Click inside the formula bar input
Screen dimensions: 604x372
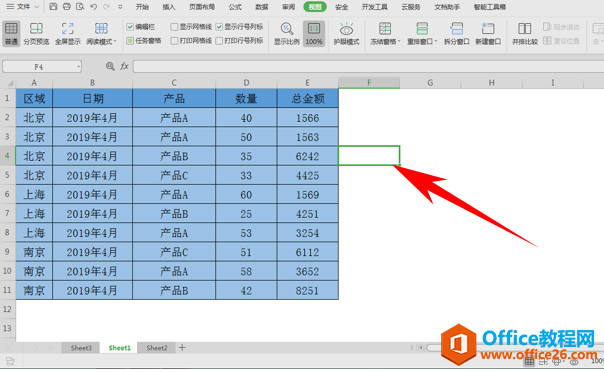coord(368,66)
